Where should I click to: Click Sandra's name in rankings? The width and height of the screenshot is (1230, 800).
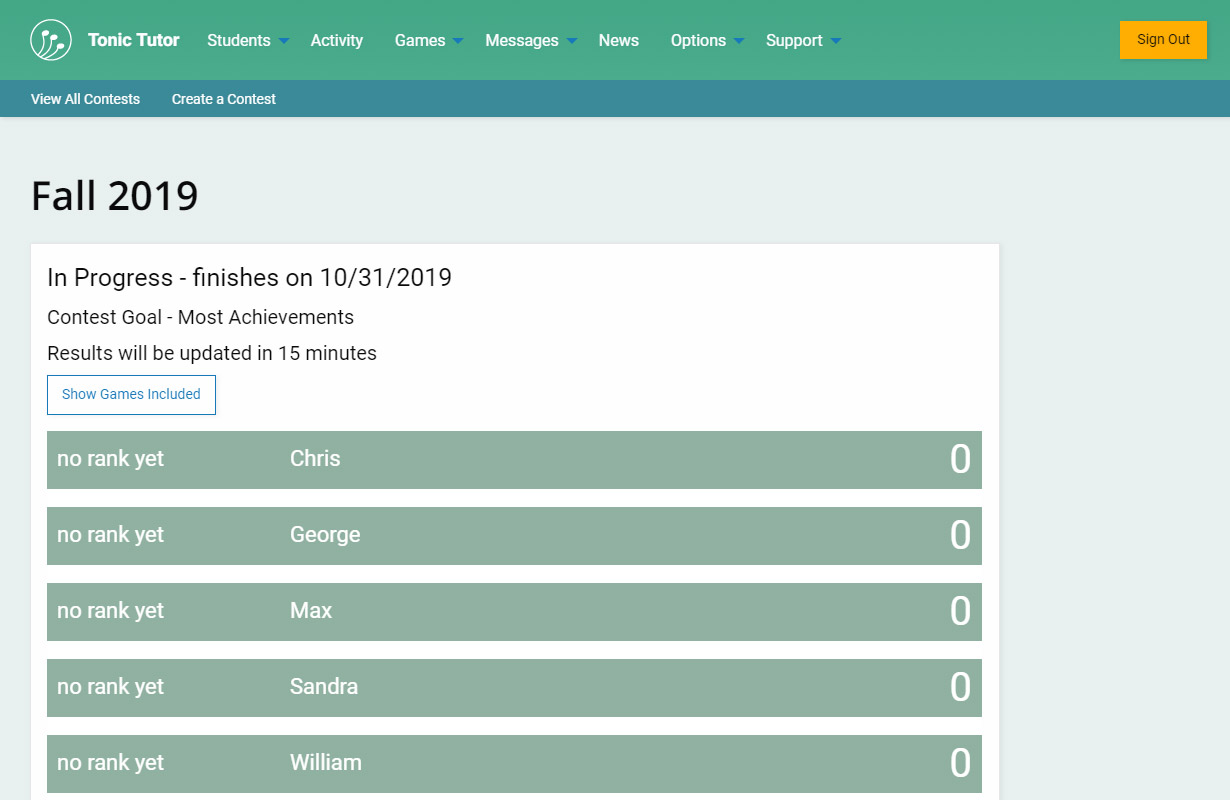[323, 687]
